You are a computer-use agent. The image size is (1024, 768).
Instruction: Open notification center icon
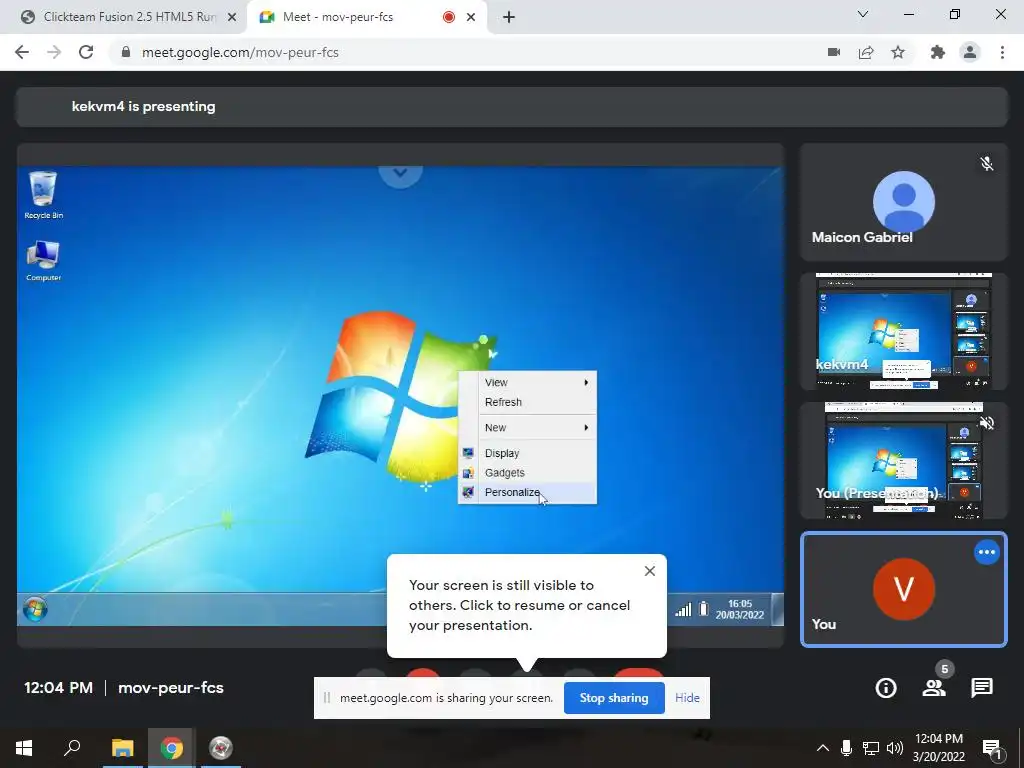(991, 749)
